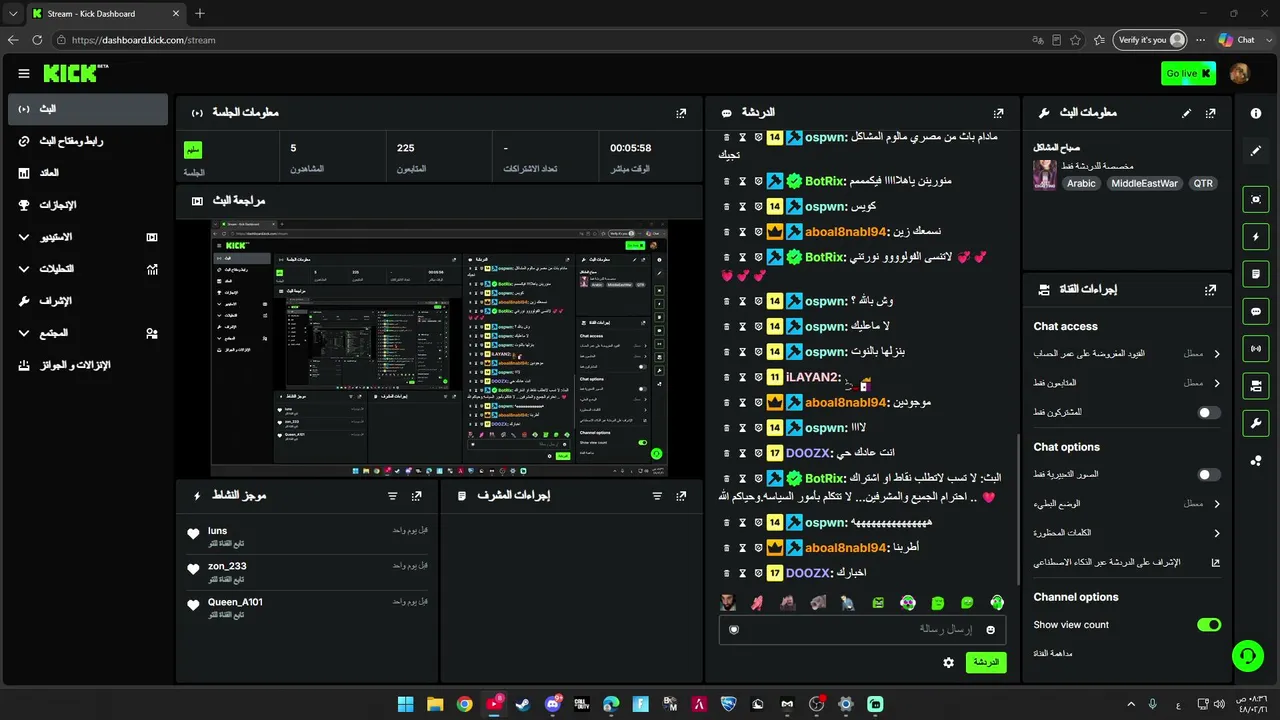Expand المجتمع section chevron
This screenshot has width=1280, height=720.
click(x=24, y=333)
